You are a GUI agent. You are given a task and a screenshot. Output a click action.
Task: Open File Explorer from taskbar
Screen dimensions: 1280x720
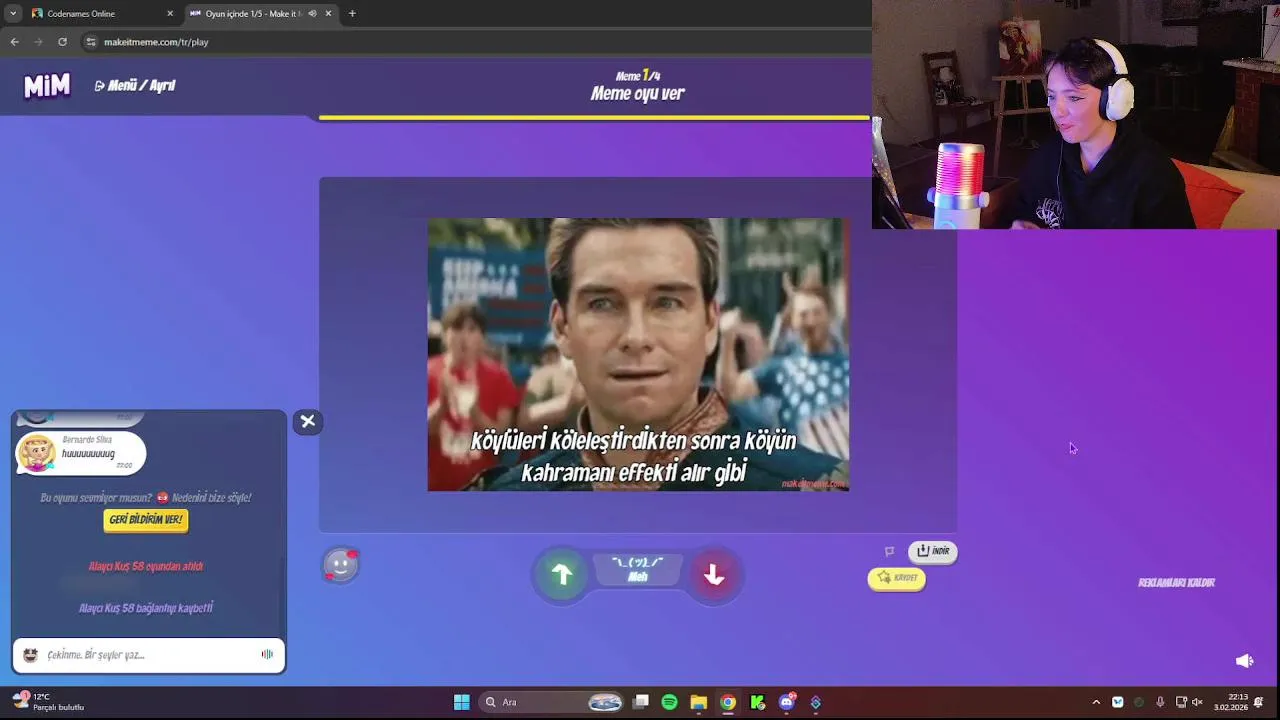(699, 702)
